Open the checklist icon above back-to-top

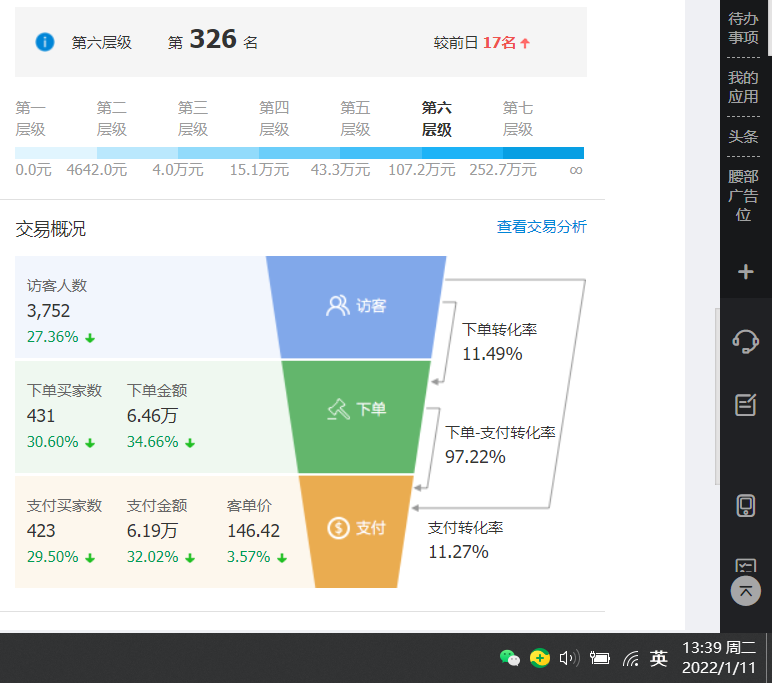point(745,566)
